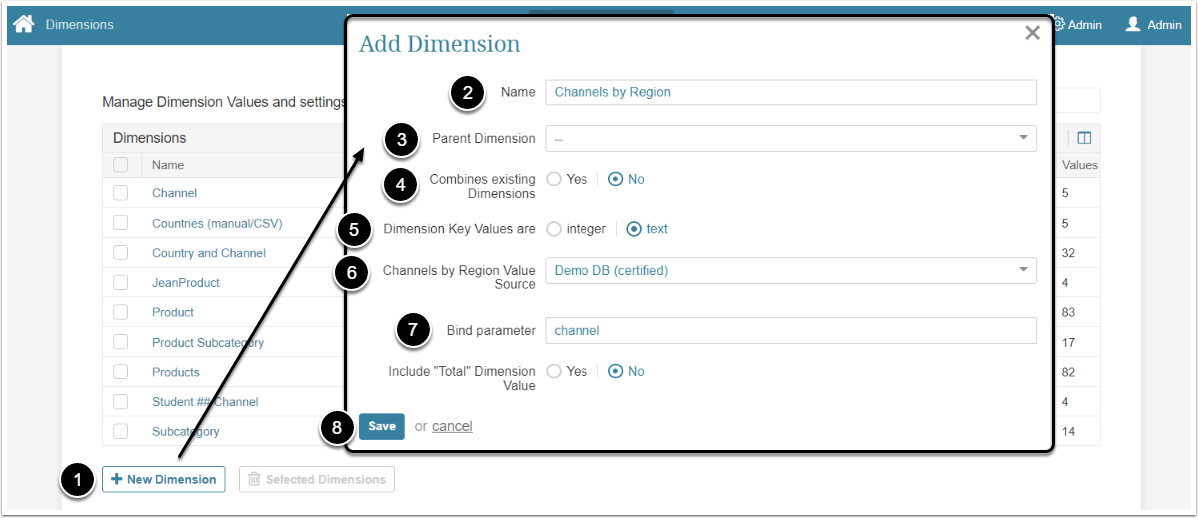Viewport: 1198px width, 518px height.
Task: Delete Selected Dimensions button
Action: 317,480
